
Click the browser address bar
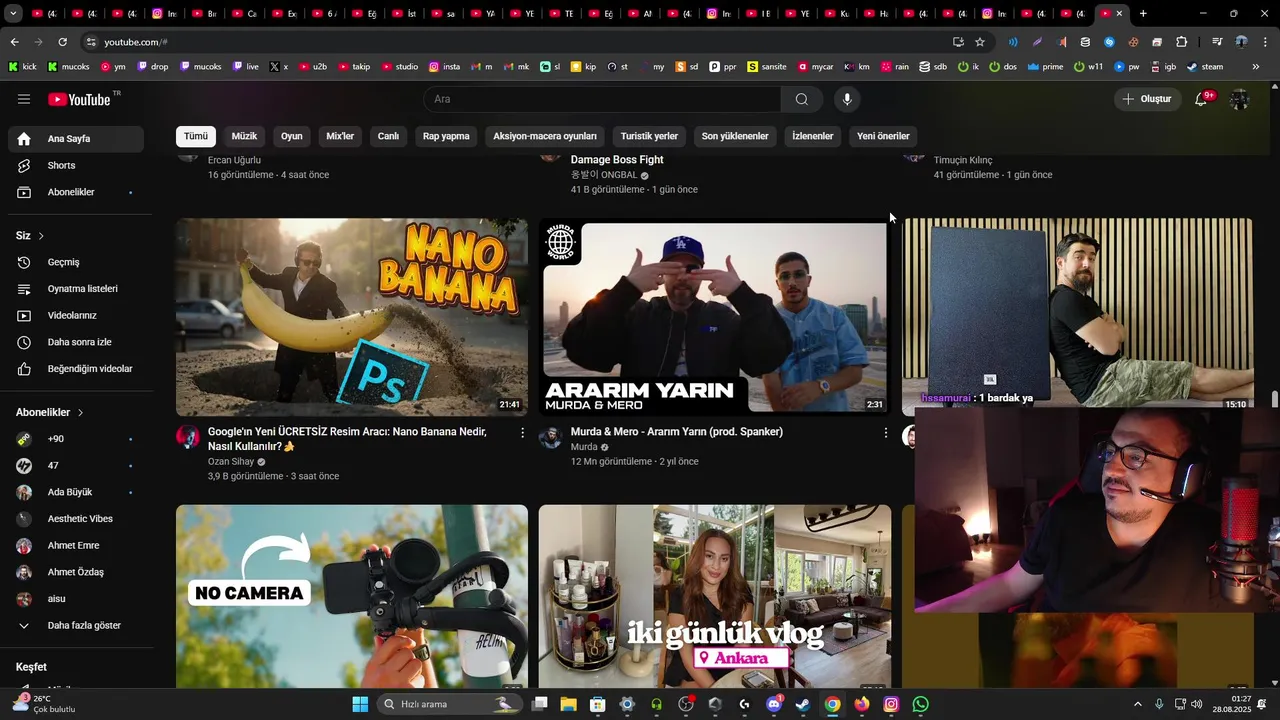[520, 42]
